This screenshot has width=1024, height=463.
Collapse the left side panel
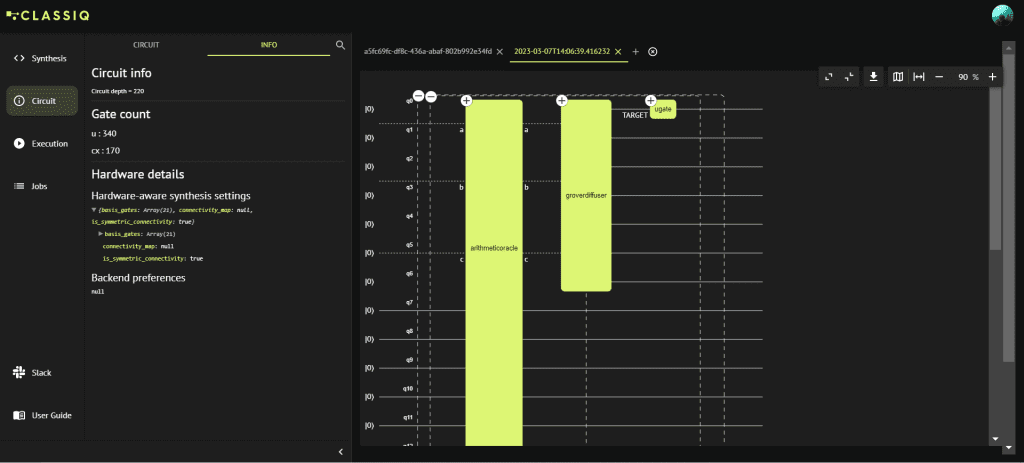point(340,452)
